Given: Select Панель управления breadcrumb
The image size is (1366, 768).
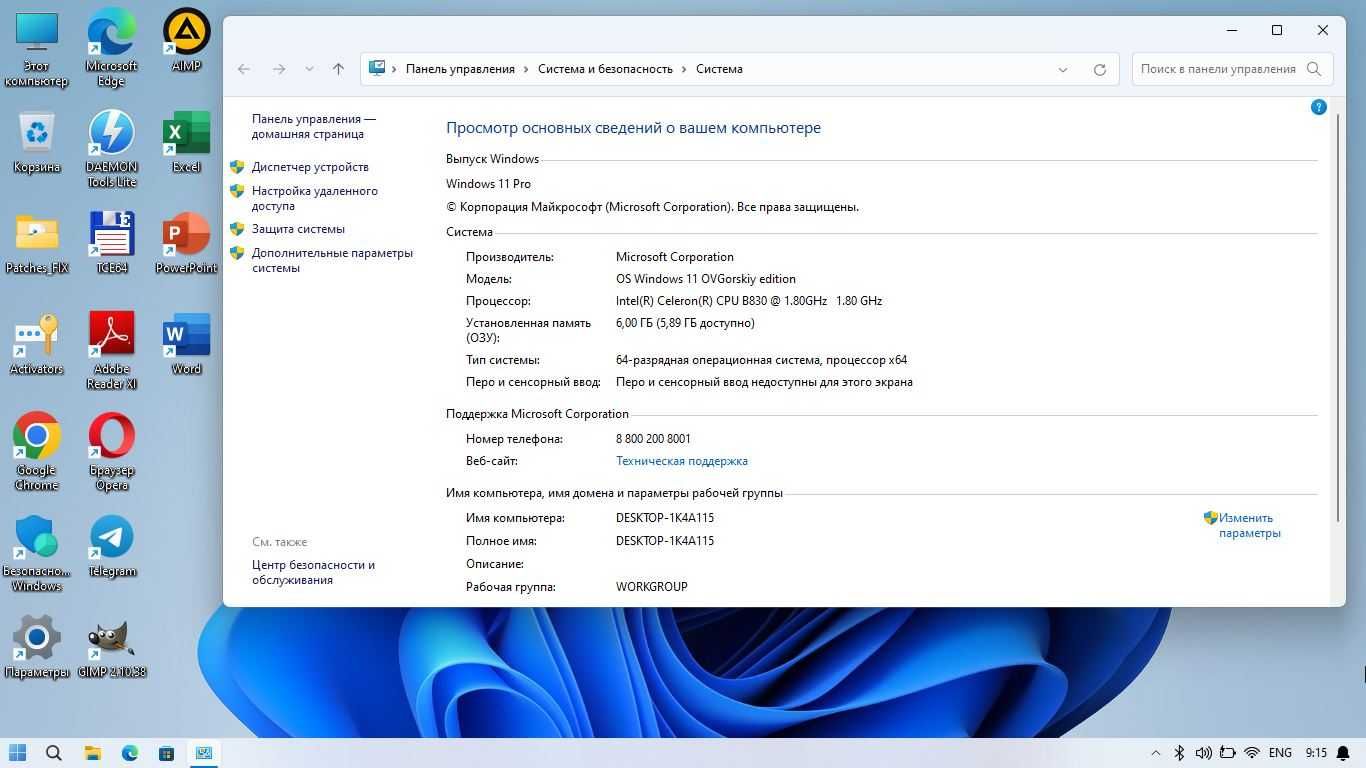Looking at the screenshot, I should coord(460,69).
